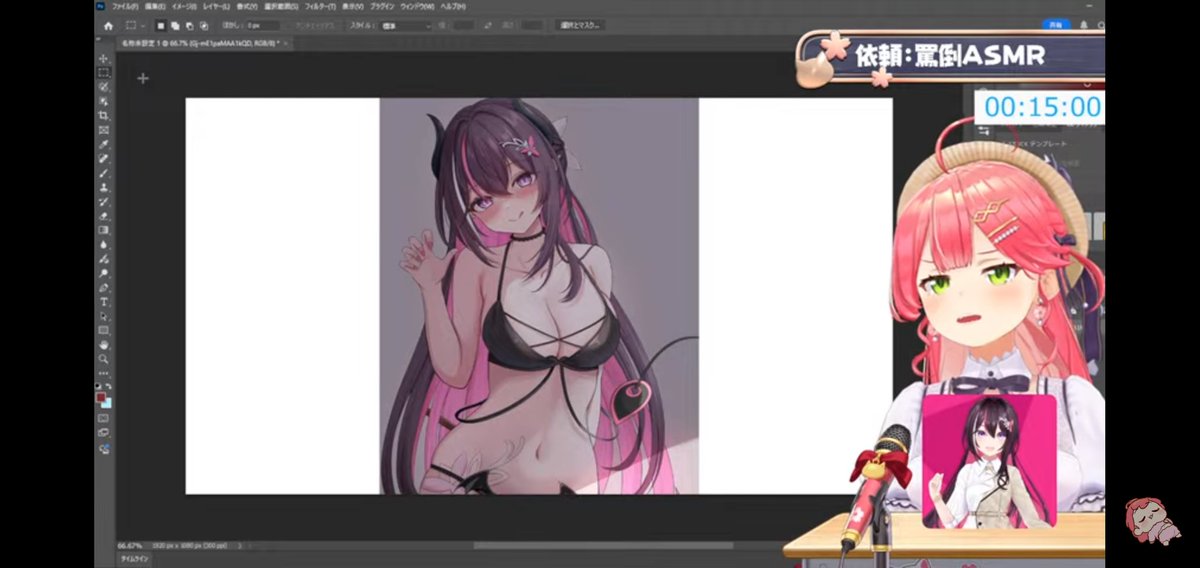Choose Add to Selection mode button
The width and height of the screenshot is (1200, 568).
coord(175,26)
